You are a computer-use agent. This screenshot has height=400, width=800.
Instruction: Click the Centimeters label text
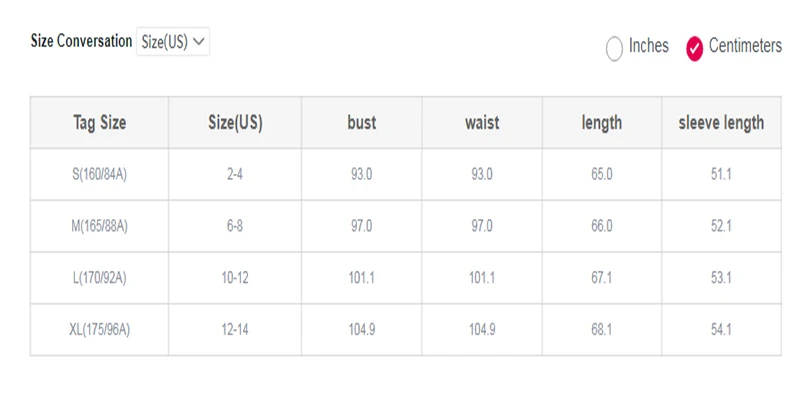coord(745,46)
